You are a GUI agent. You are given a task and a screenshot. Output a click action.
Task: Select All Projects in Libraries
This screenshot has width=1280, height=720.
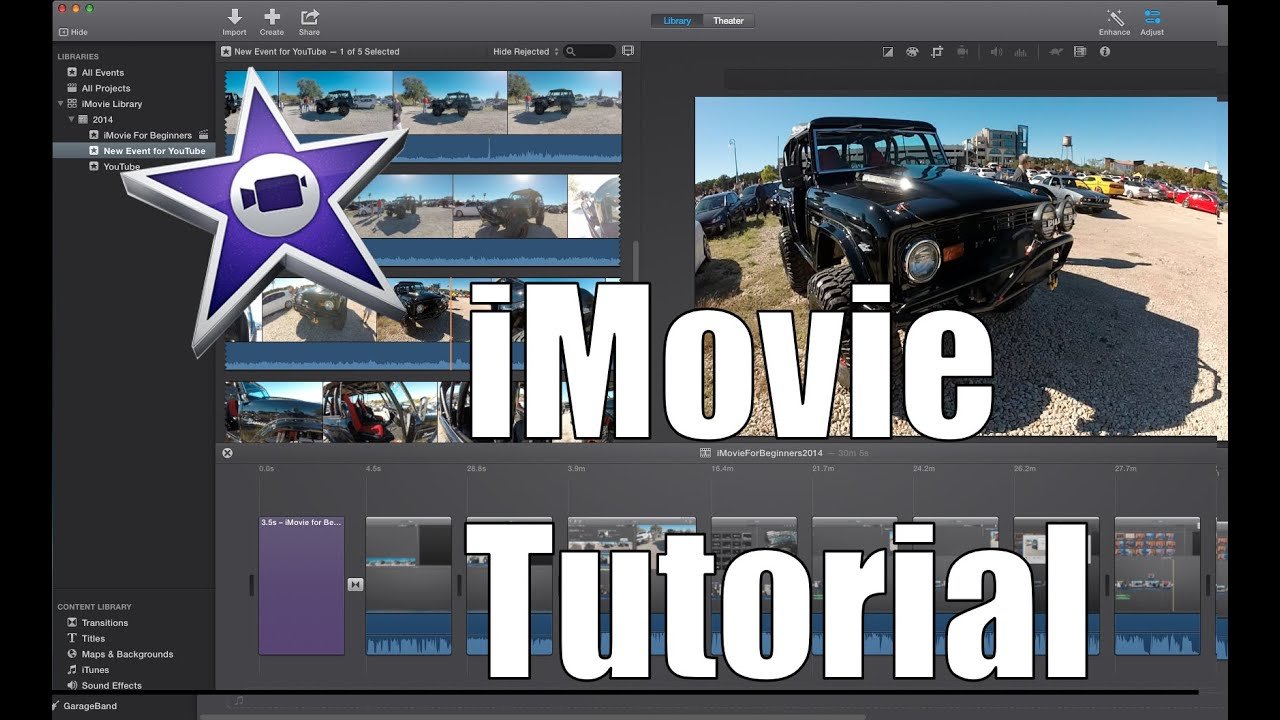[x=105, y=88]
